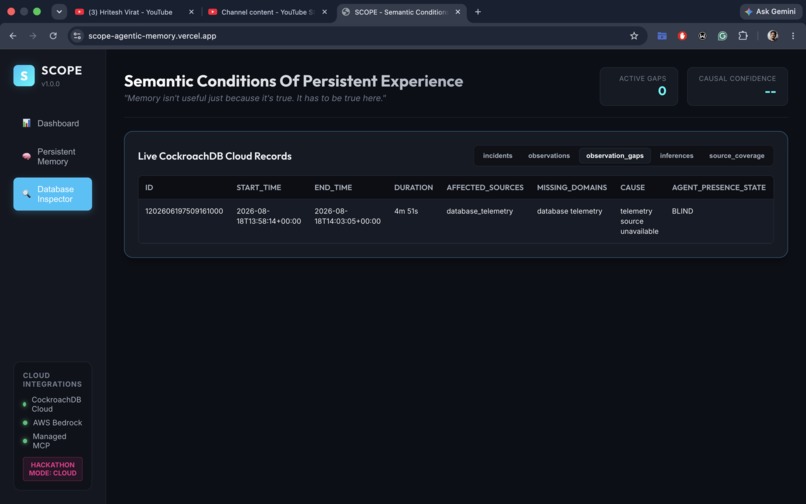
Task: Close the Channel content tab
Action: [x=324, y=12]
